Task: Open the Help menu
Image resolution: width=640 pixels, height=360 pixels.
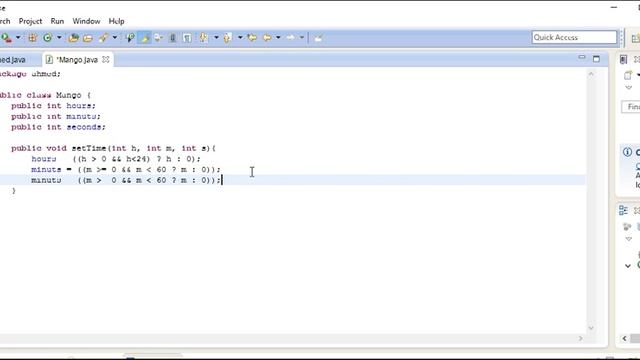Action: [116, 21]
